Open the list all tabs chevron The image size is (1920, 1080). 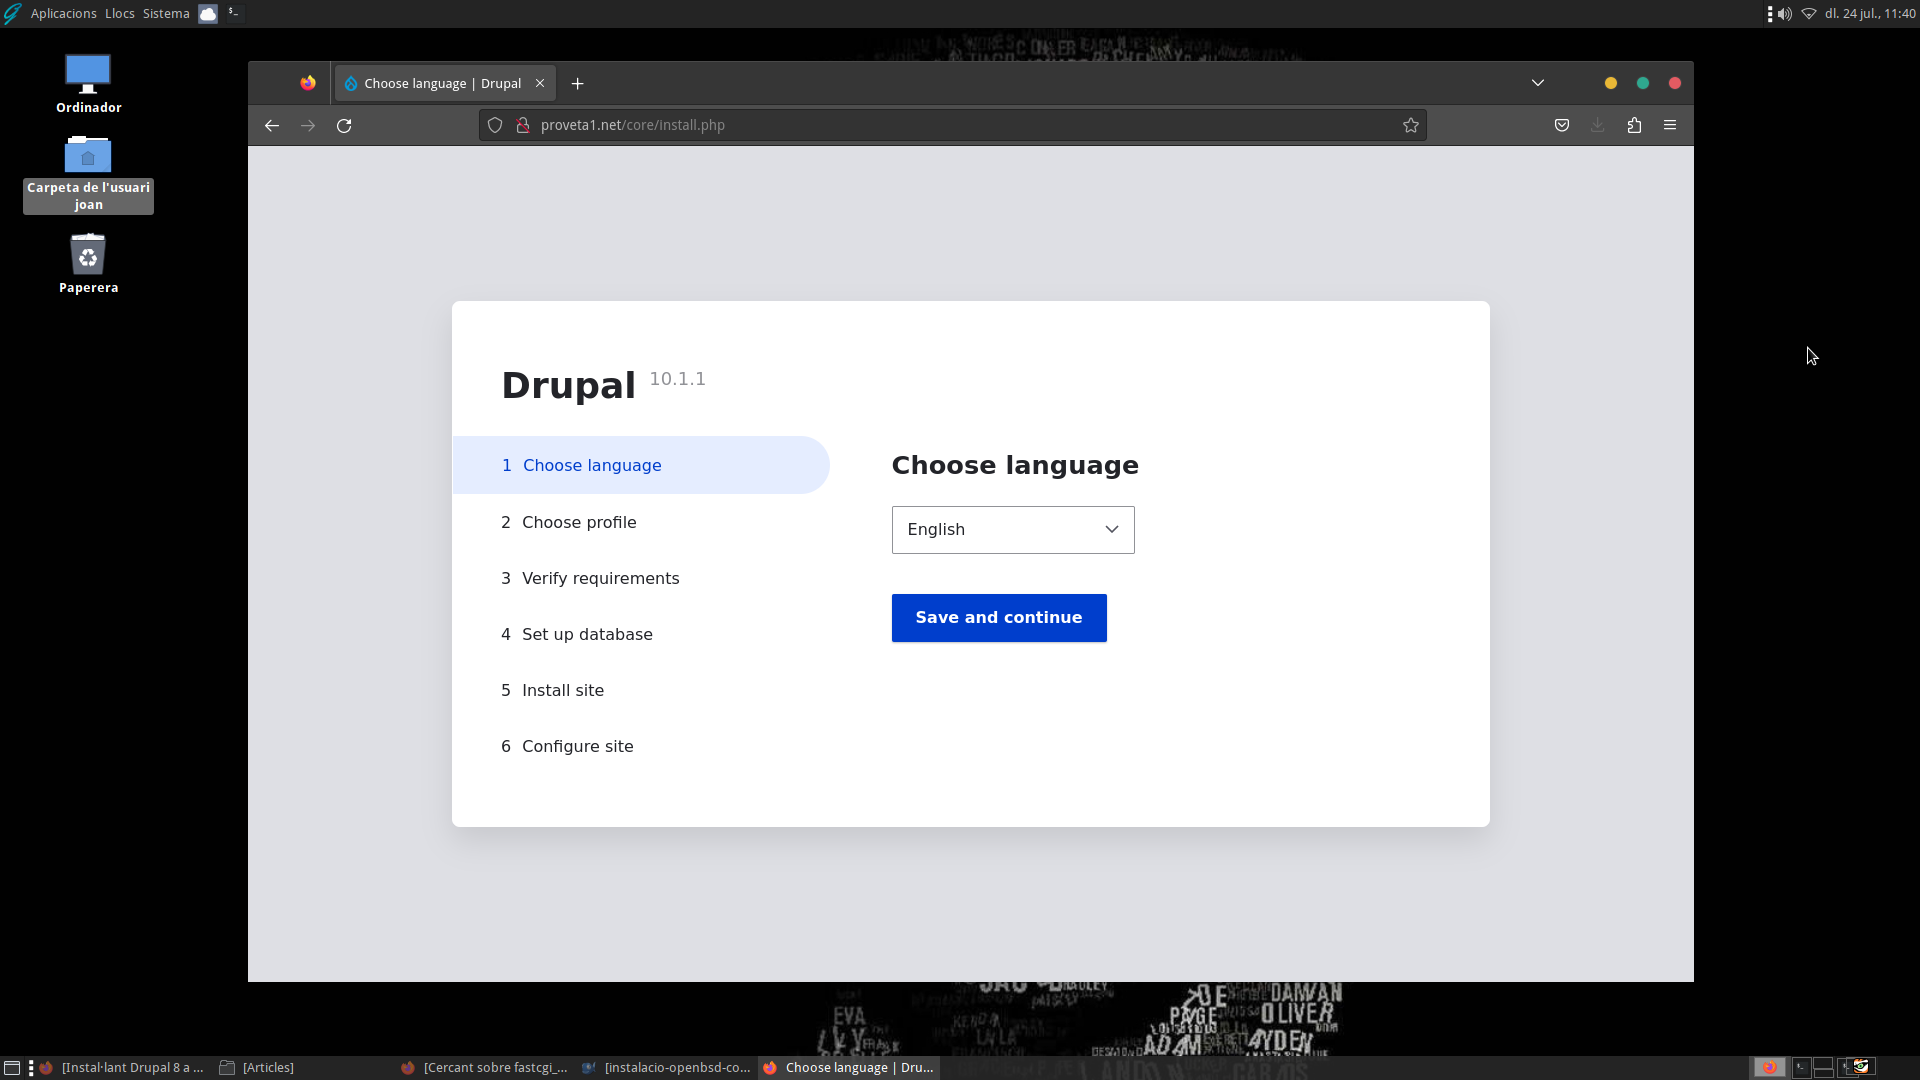[1538, 83]
